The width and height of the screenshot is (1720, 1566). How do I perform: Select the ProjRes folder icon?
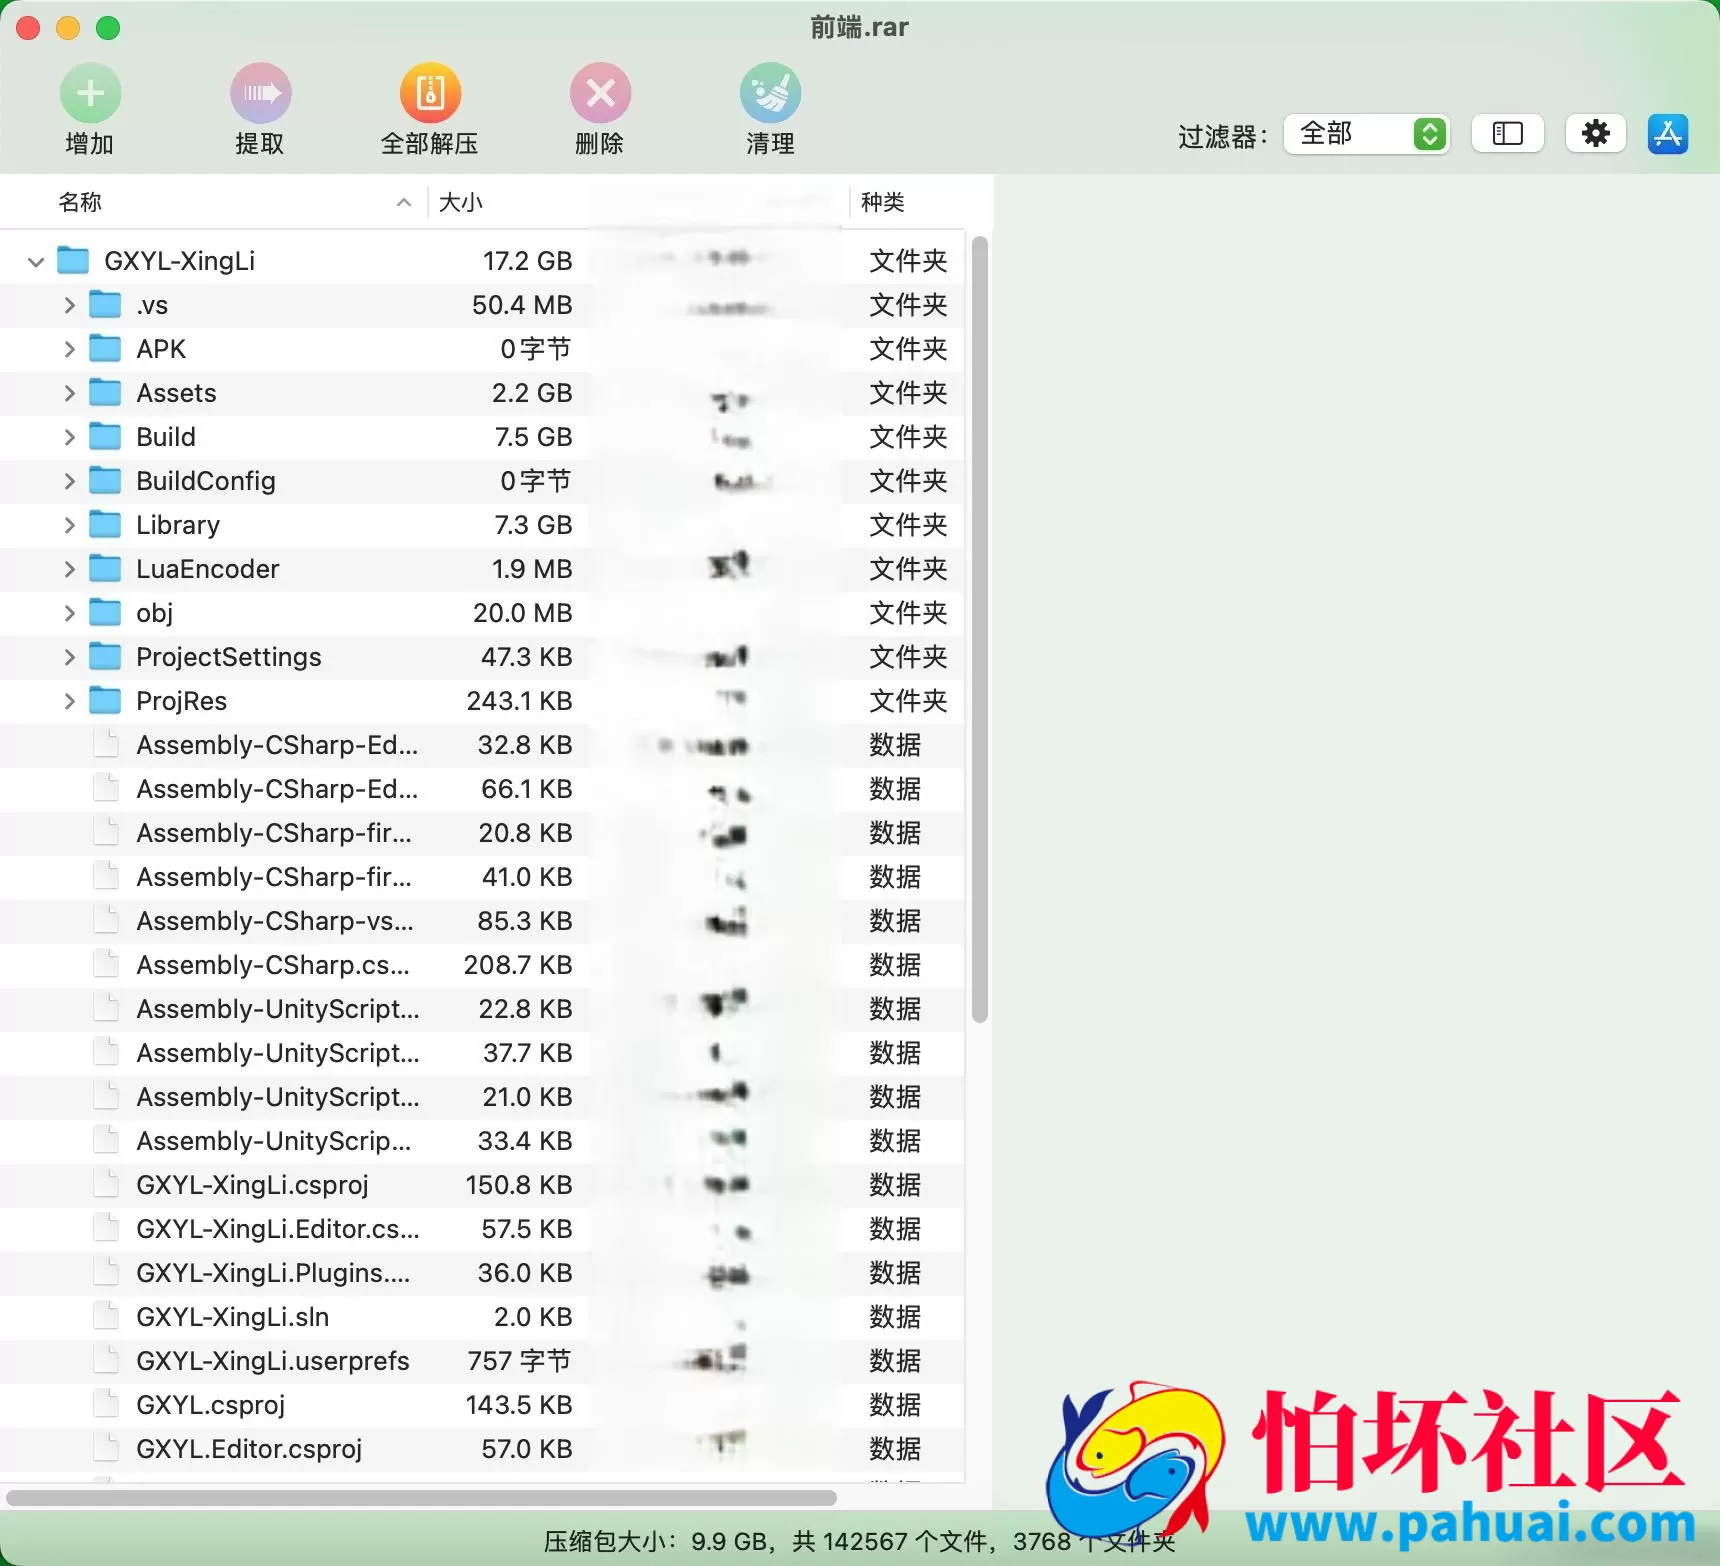(105, 700)
